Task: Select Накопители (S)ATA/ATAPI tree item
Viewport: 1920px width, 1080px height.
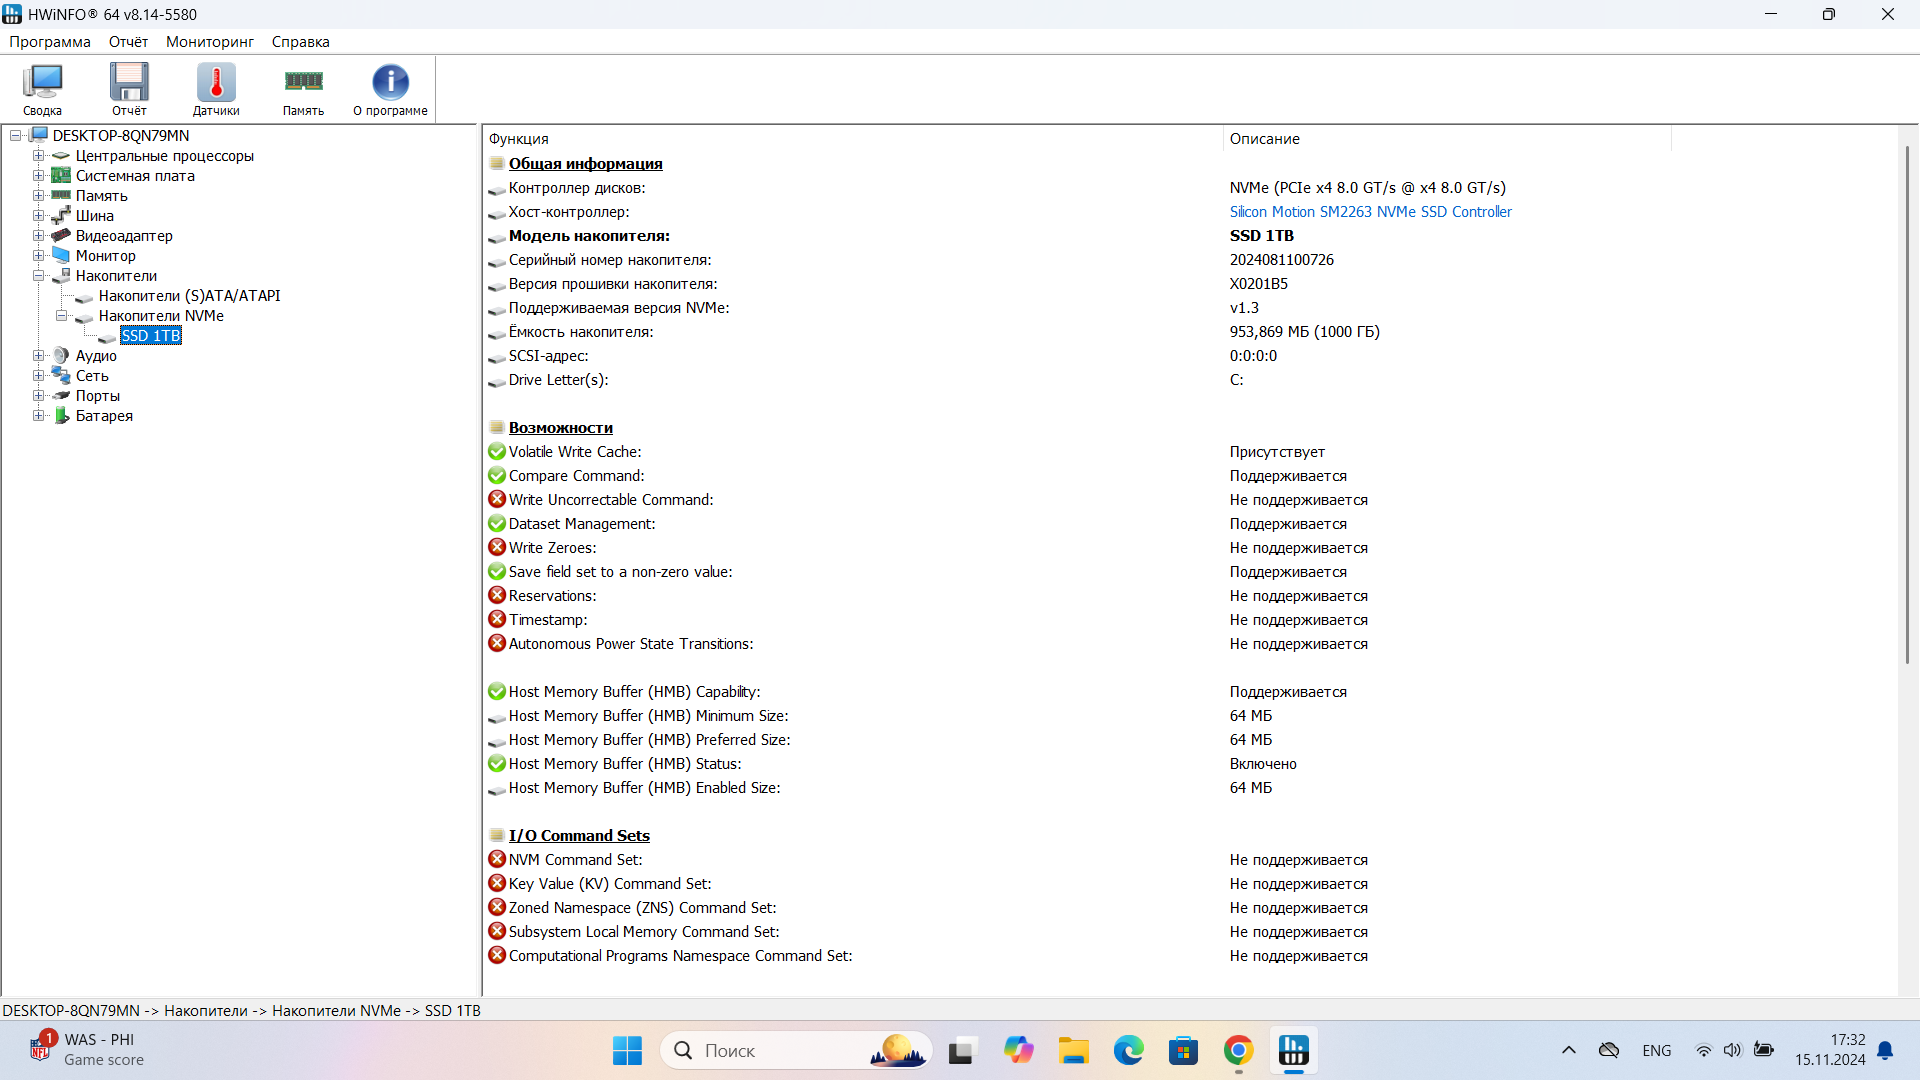Action: [x=189, y=296]
